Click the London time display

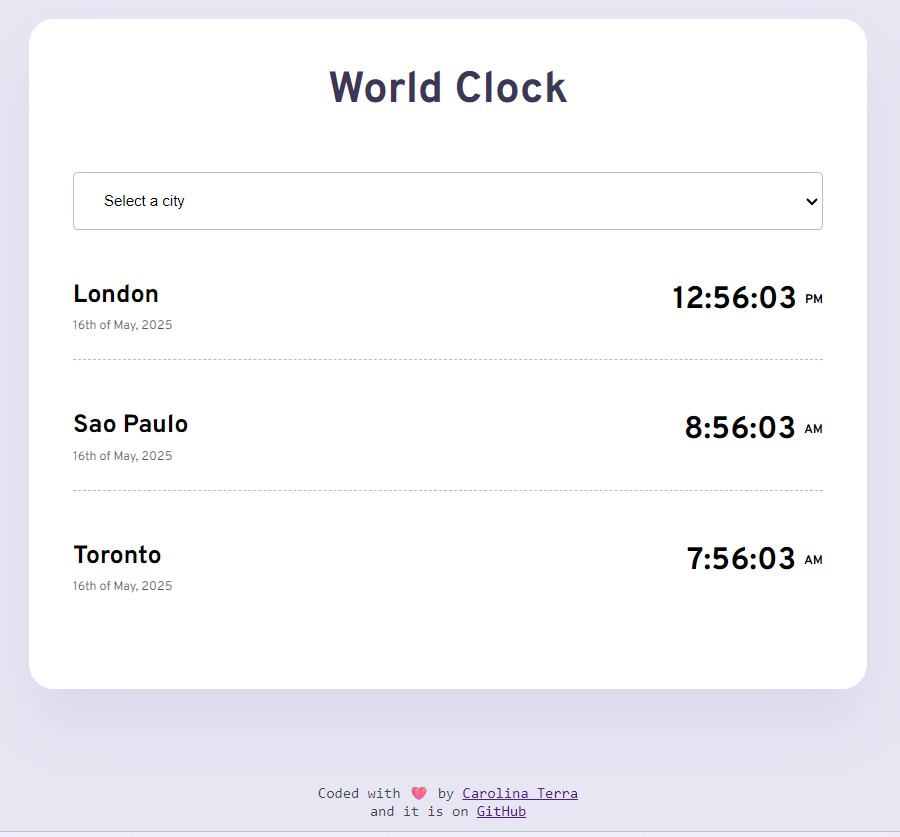[737, 297]
